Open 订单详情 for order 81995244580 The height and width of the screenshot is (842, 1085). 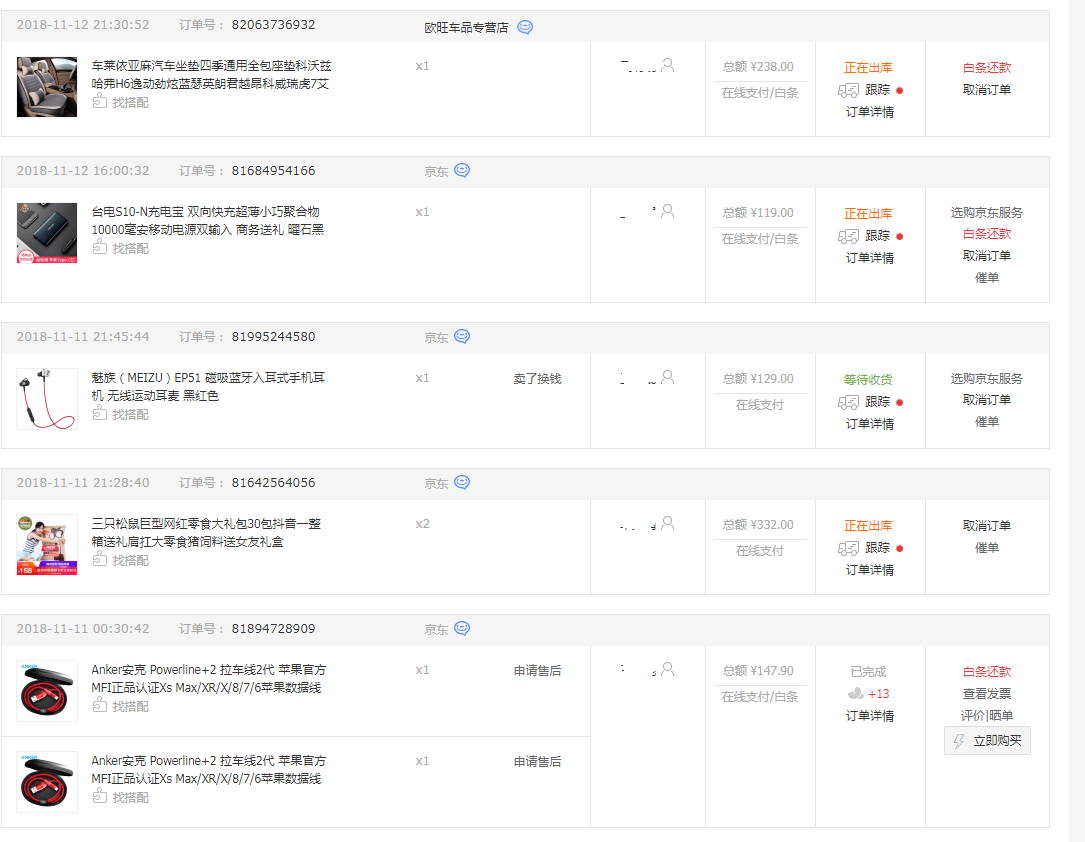point(870,424)
